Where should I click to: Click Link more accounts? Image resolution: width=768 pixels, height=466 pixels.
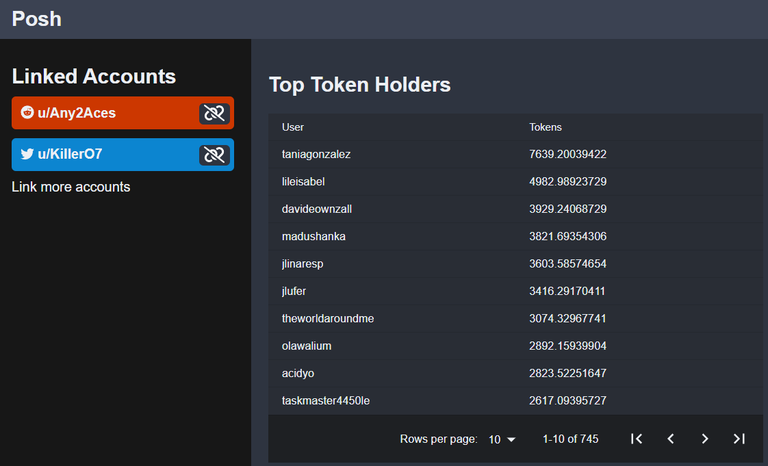71,187
